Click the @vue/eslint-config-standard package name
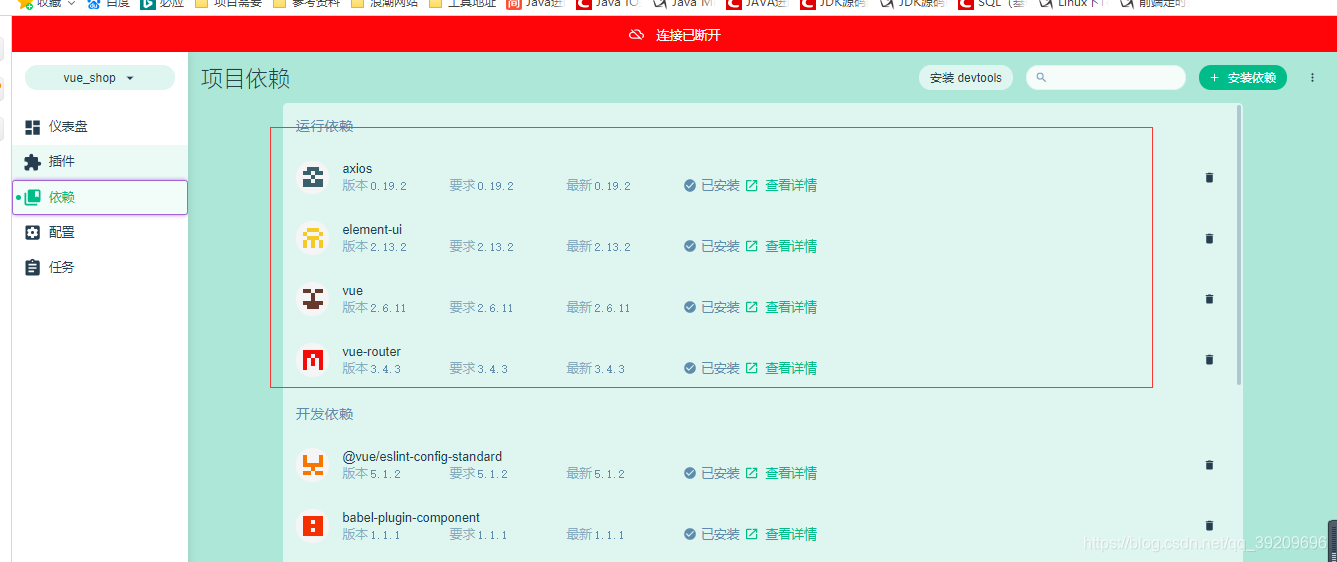The width and height of the screenshot is (1337, 562). tap(422, 457)
